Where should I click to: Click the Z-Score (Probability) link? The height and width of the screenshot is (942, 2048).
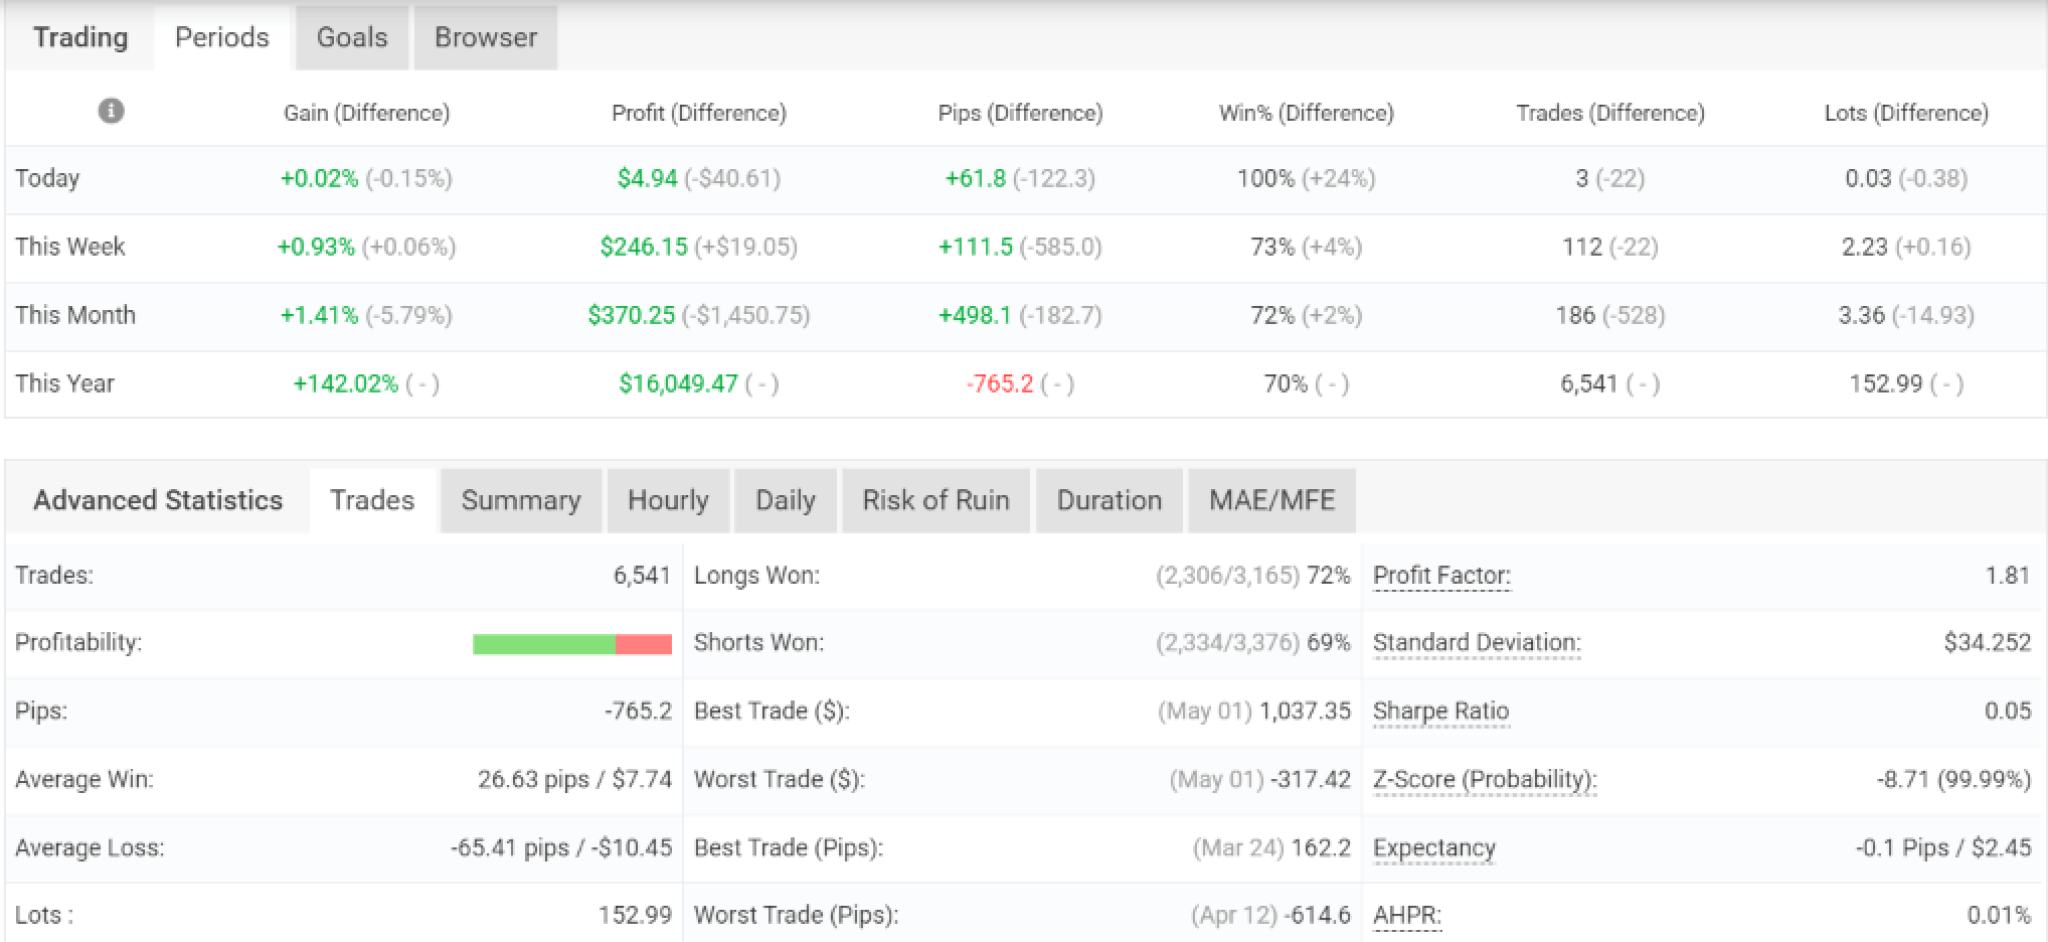[1485, 779]
